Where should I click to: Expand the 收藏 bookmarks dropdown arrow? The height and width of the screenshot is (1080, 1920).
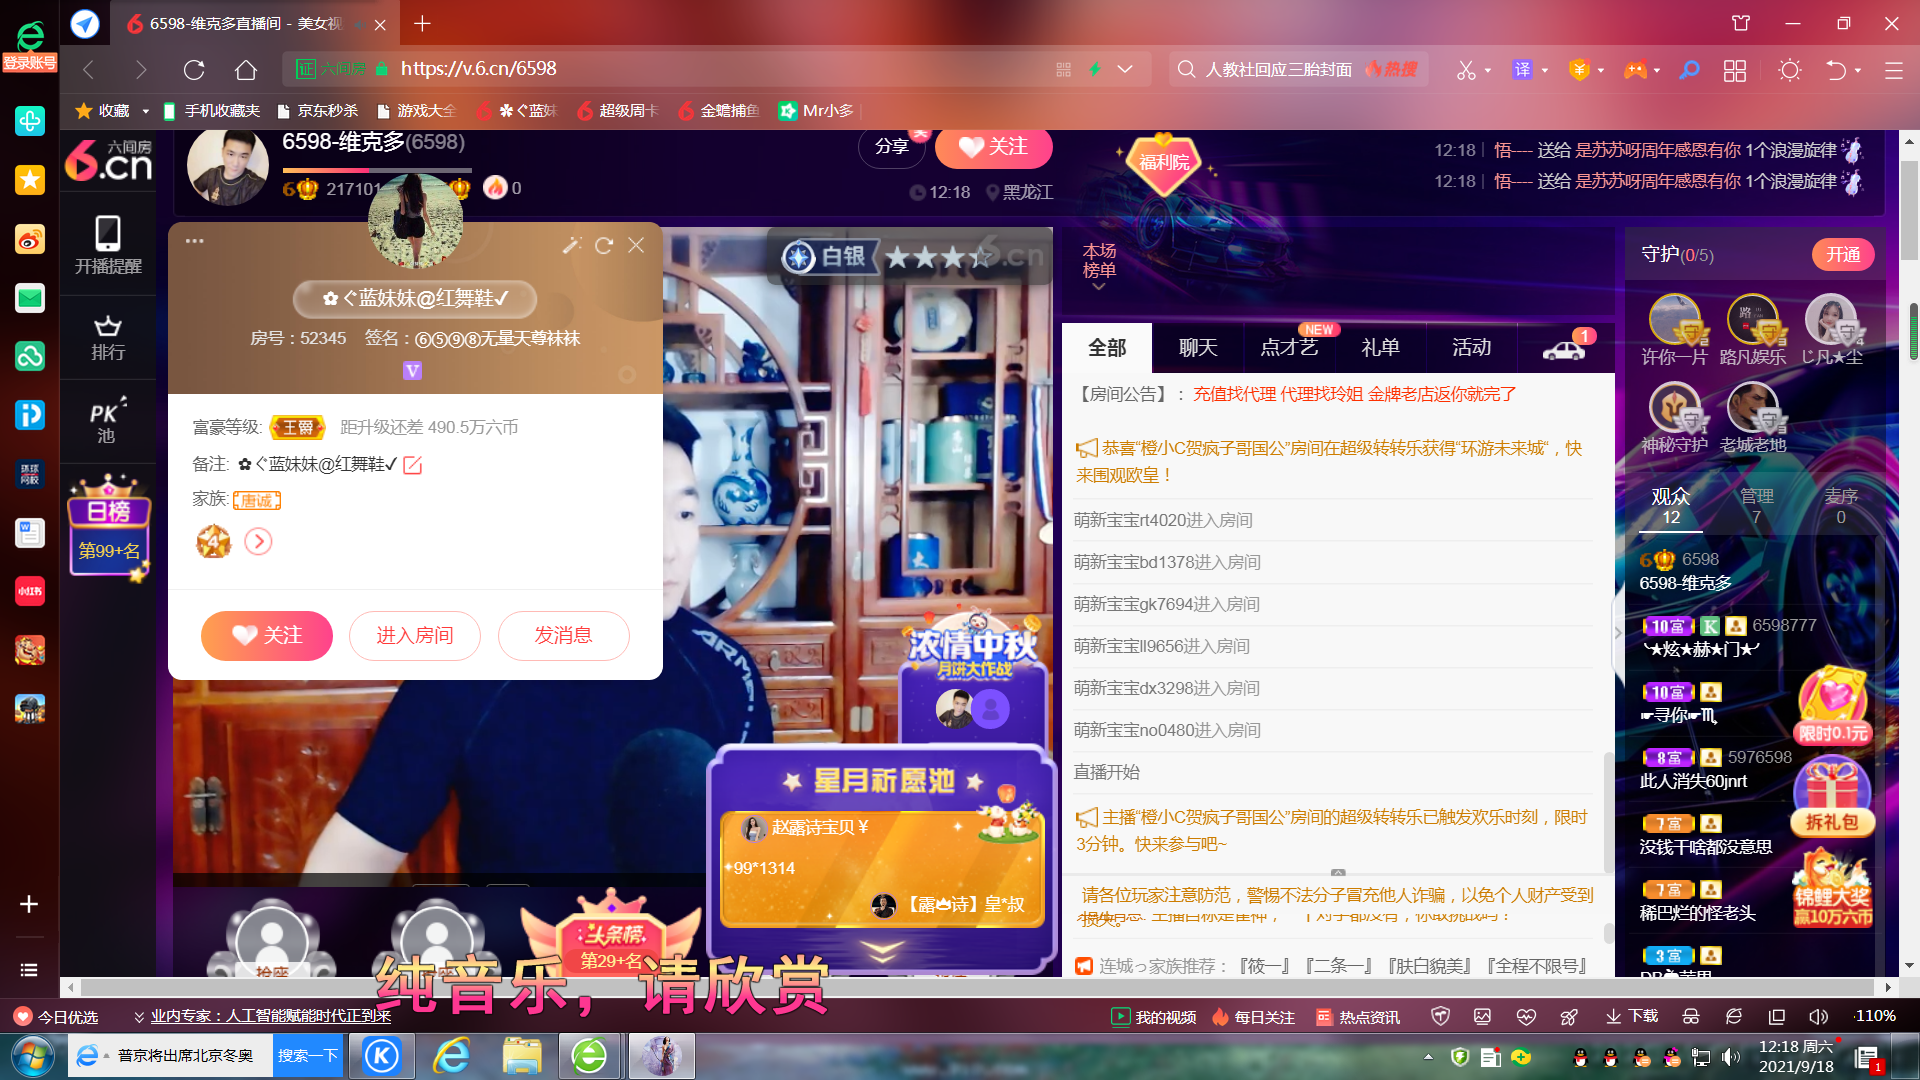[146, 111]
